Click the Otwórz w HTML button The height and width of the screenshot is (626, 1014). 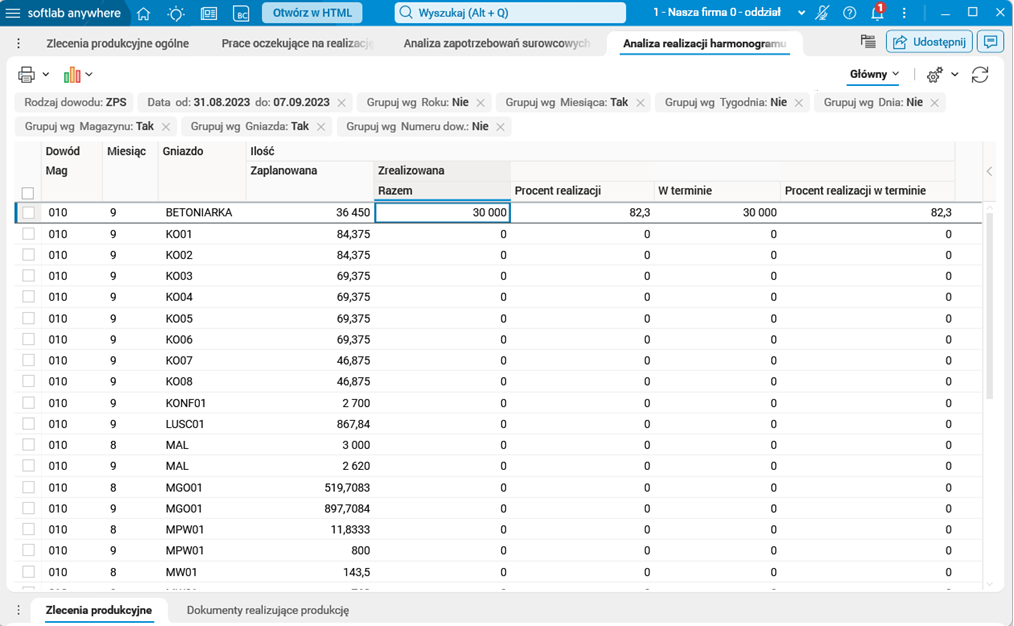[x=312, y=13]
